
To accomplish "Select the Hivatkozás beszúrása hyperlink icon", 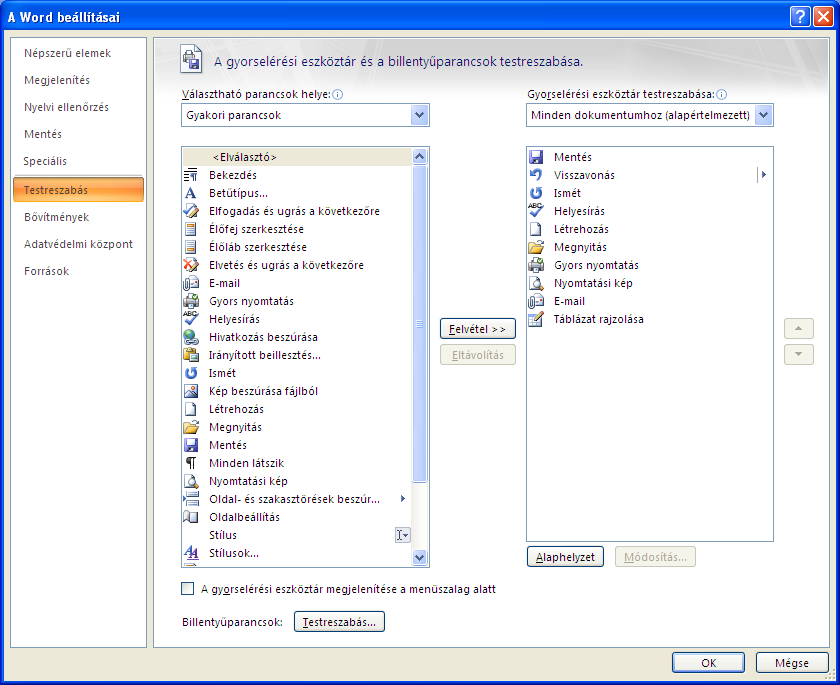I will pos(191,337).
